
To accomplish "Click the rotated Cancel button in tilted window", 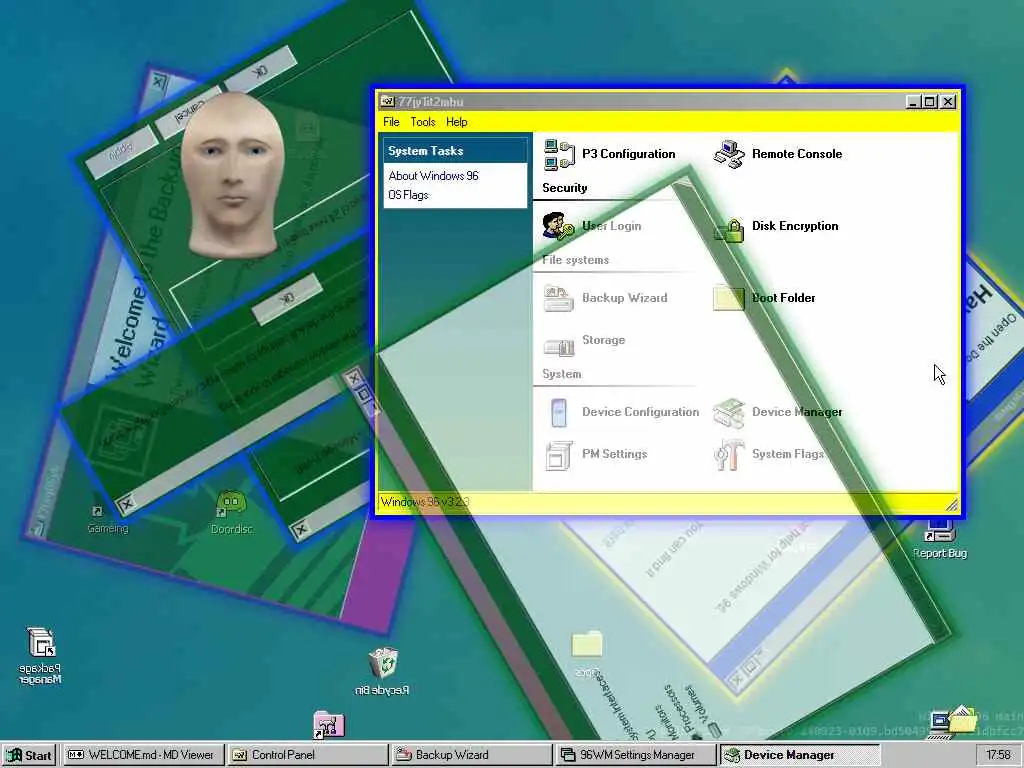I will (188, 113).
